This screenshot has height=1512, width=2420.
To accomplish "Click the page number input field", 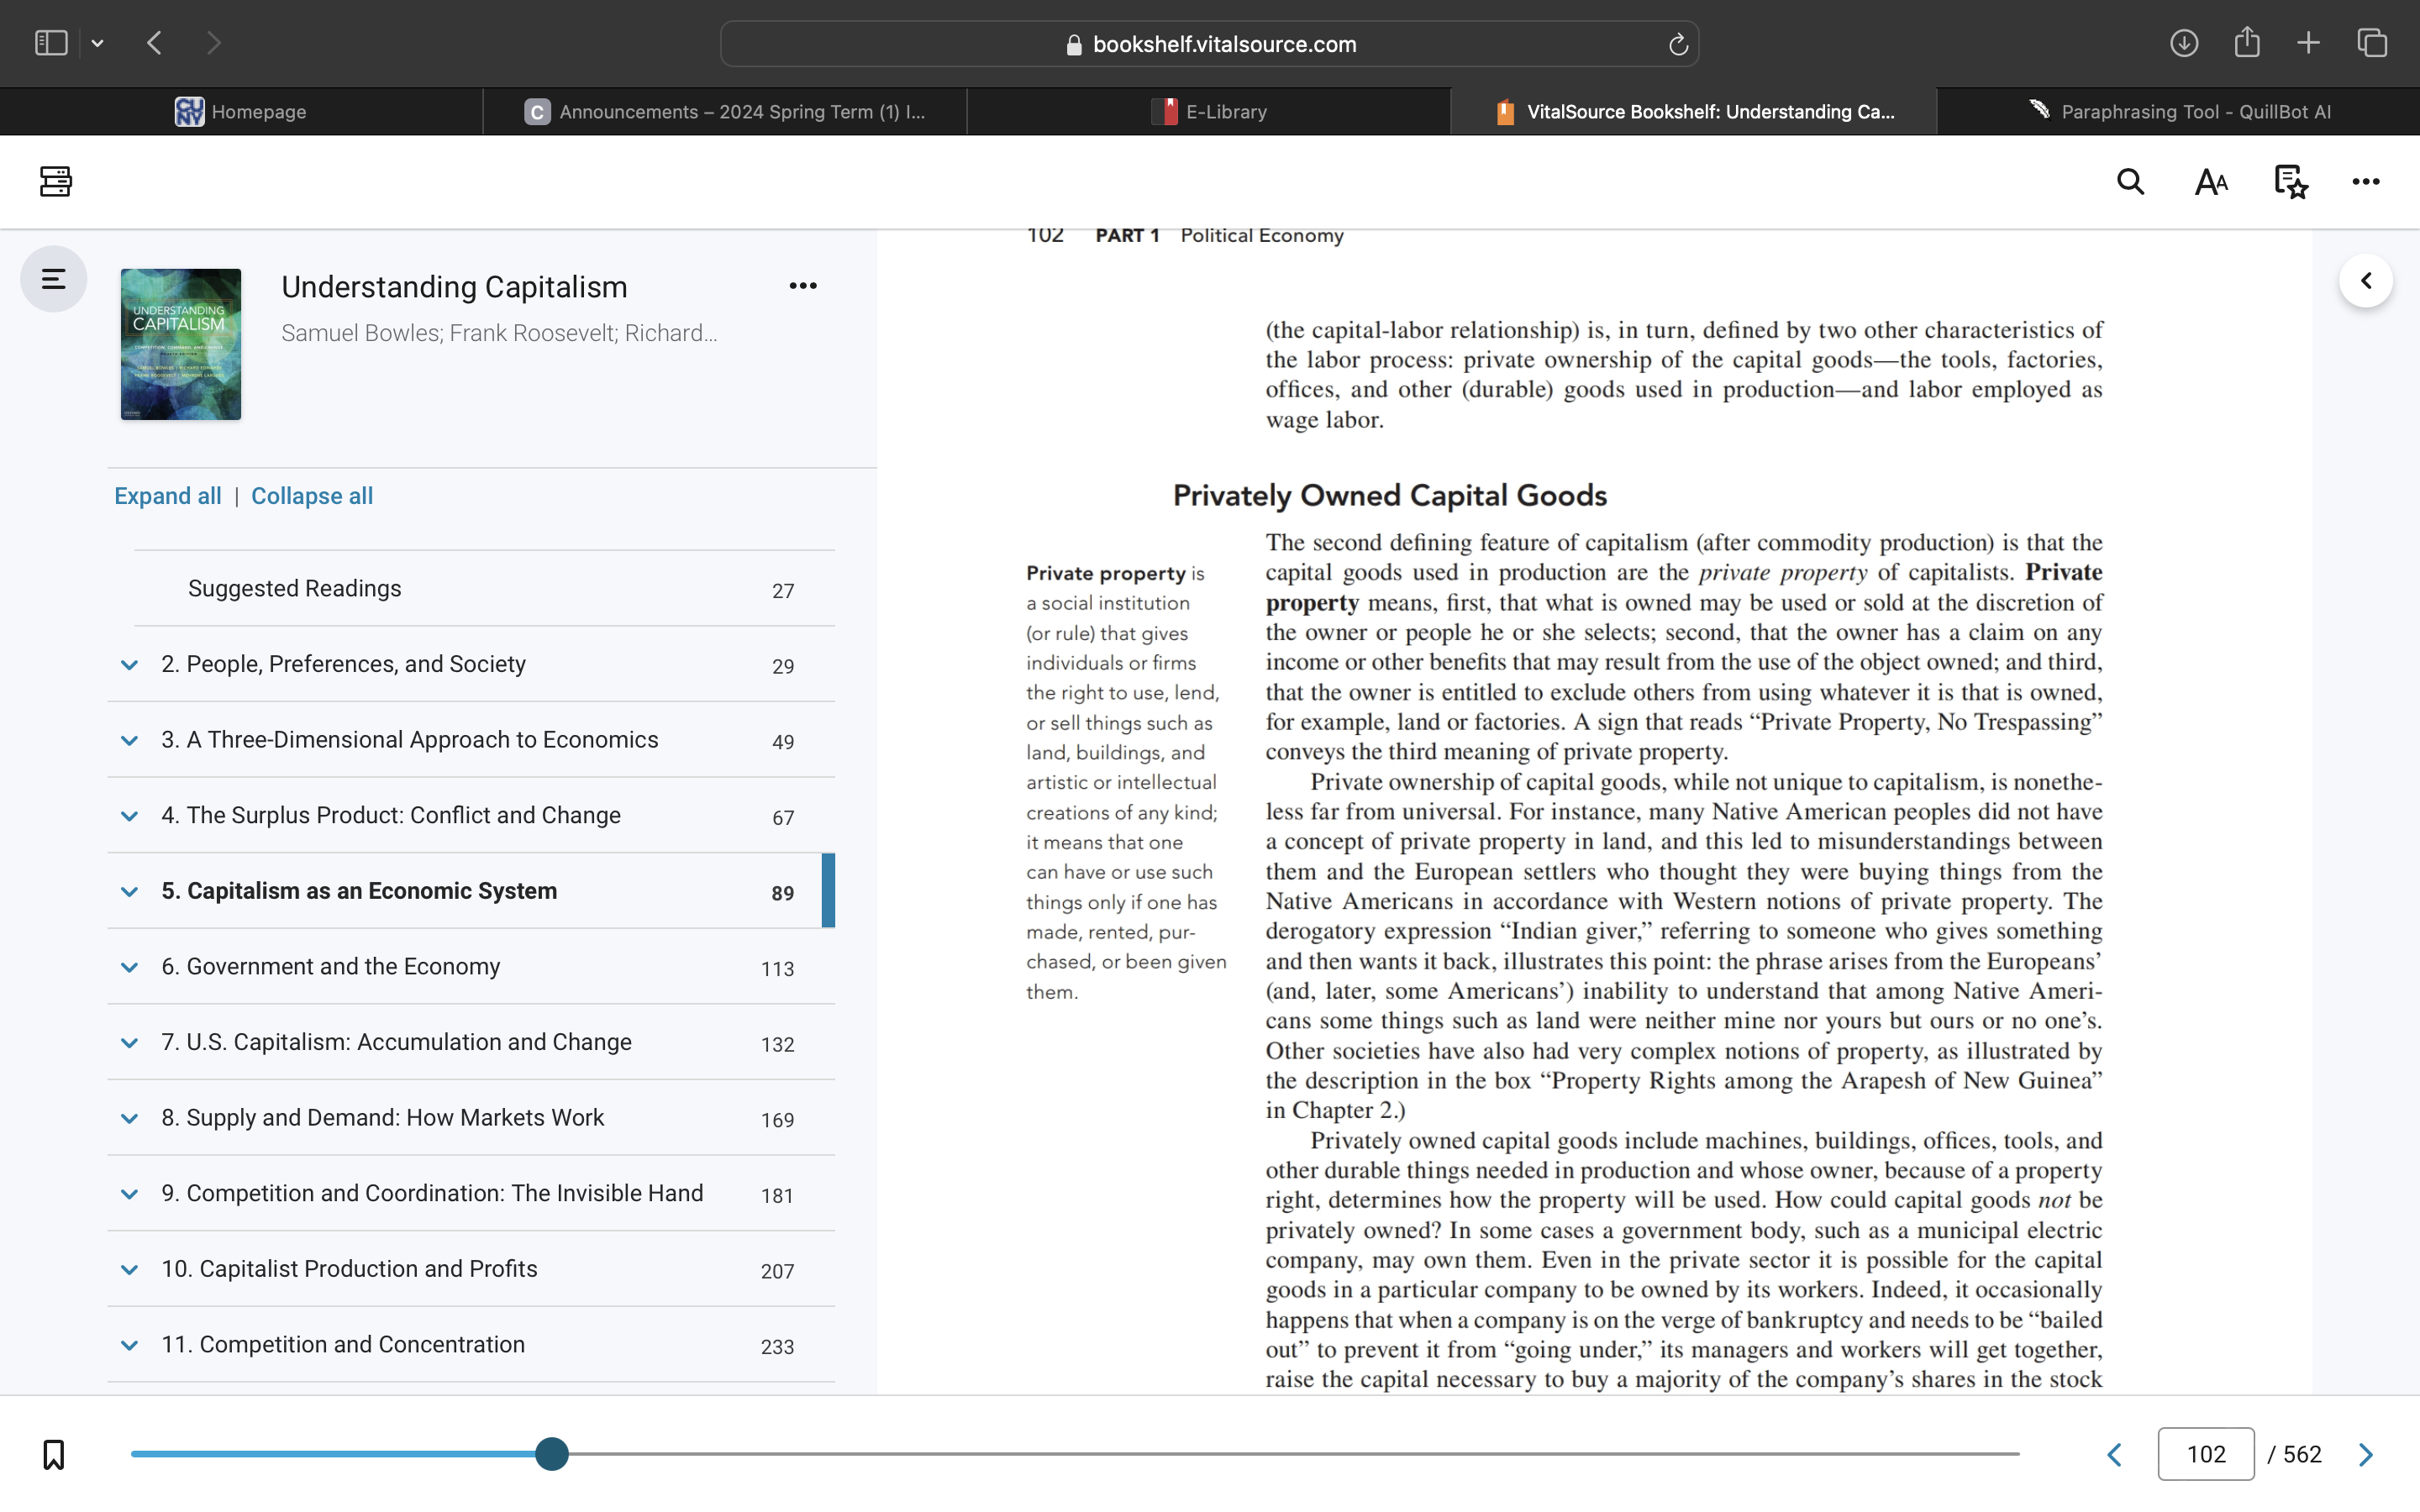I will (2205, 1454).
